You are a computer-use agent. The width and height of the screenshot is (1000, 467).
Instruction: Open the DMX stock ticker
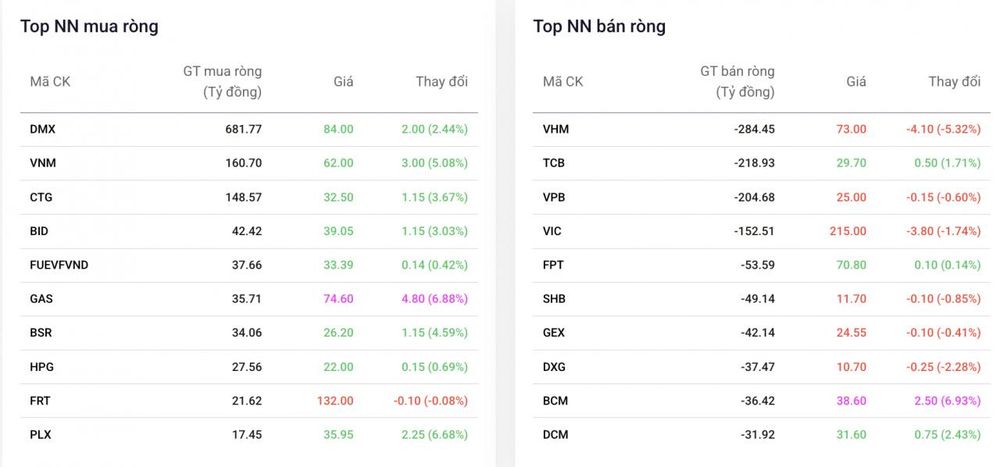tap(43, 129)
